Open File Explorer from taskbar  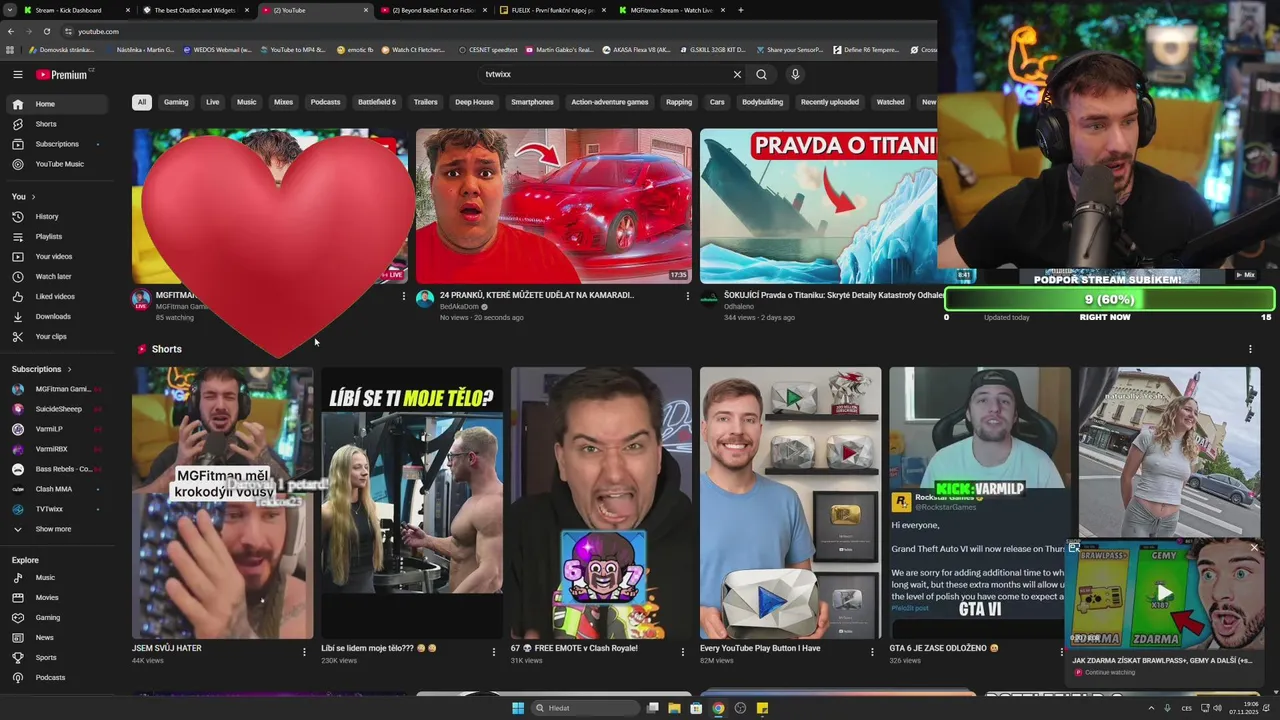coord(674,708)
